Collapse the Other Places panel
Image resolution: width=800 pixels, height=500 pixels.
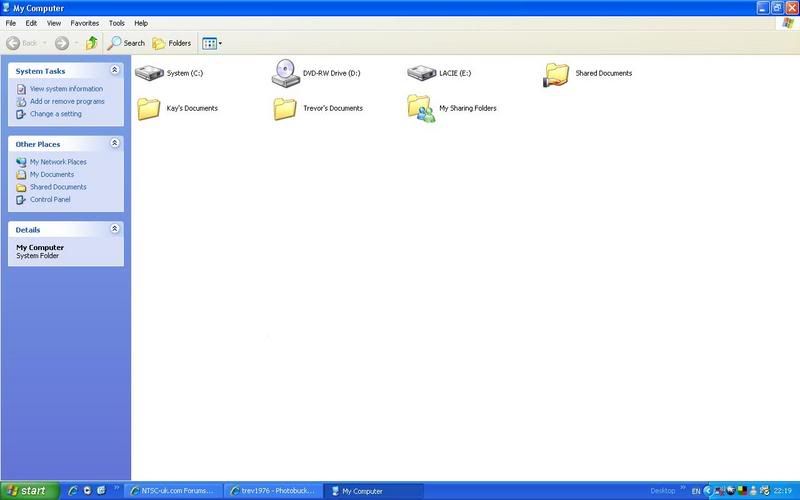(115, 143)
